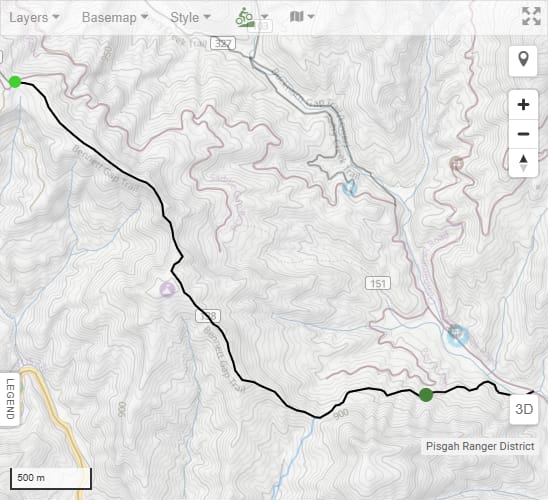Click the 138 trail number shield
Image resolution: width=553 pixels, height=504 pixels.
coord(208,316)
